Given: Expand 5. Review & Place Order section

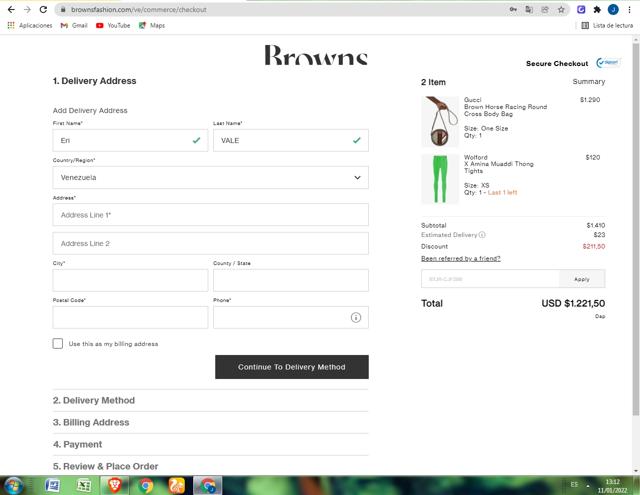Looking at the screenshot, I should pos(211,466).
